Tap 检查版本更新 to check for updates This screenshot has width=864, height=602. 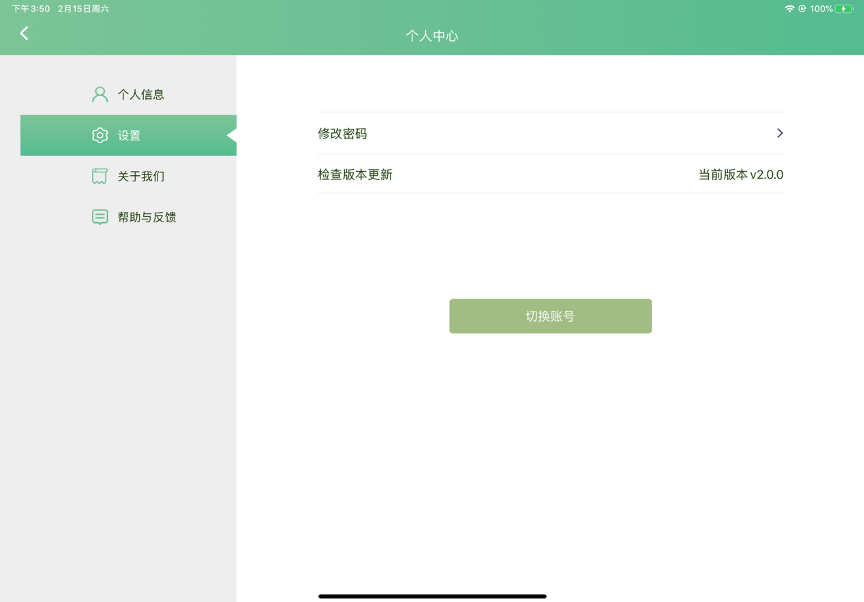pyautogui.click(x=550, y=174)
